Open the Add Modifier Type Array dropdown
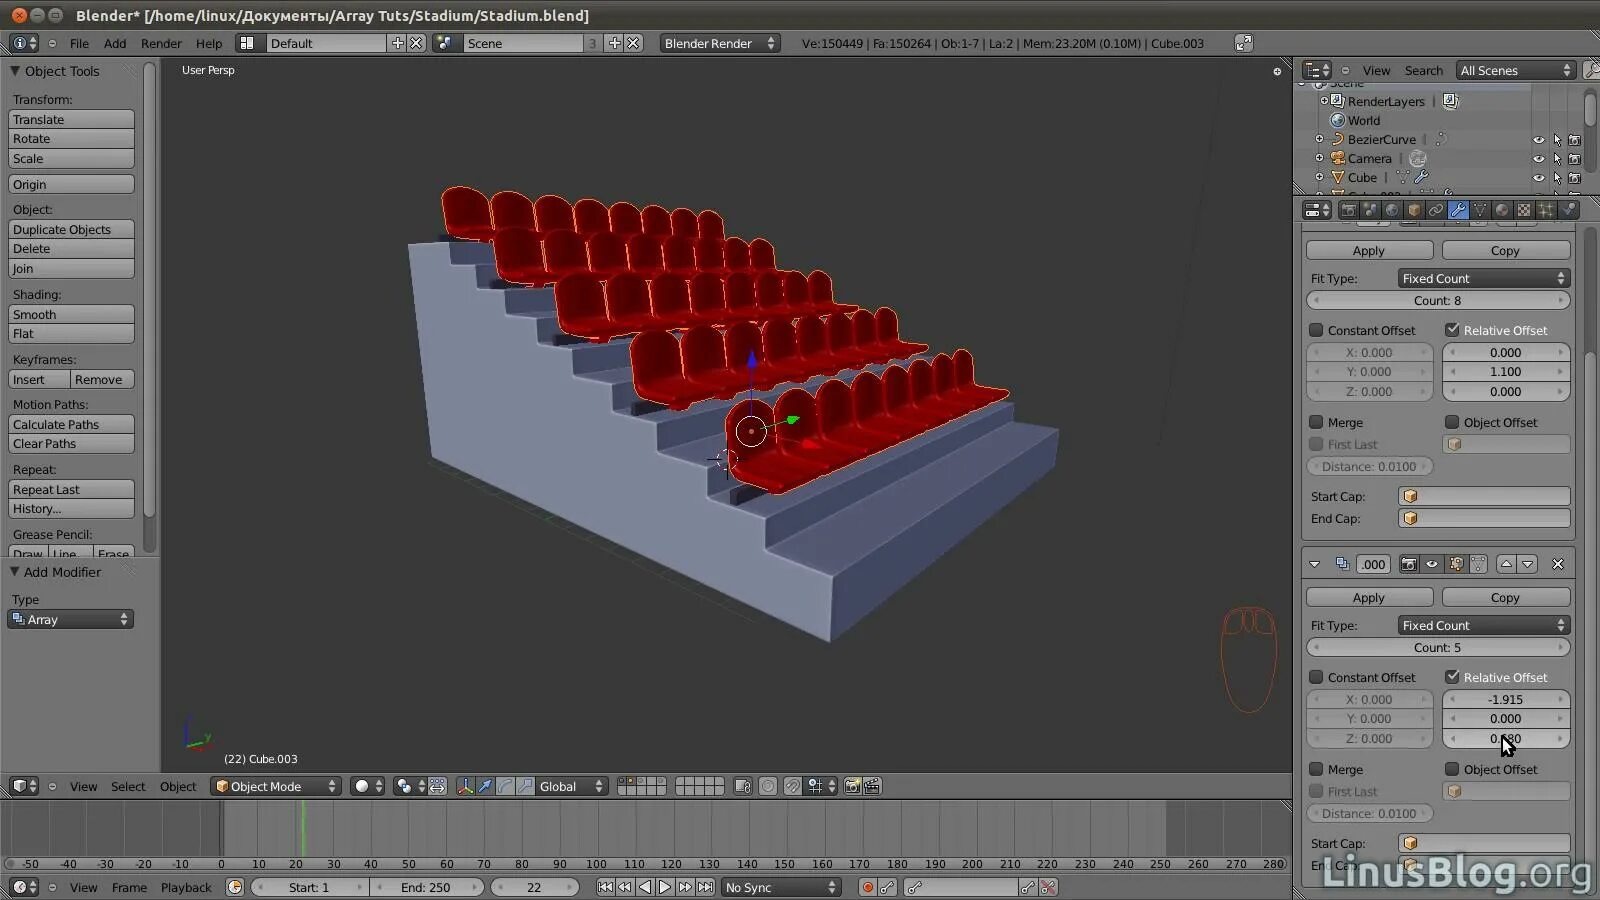Viewport: 1600px width, 900px height. [71, 619]
